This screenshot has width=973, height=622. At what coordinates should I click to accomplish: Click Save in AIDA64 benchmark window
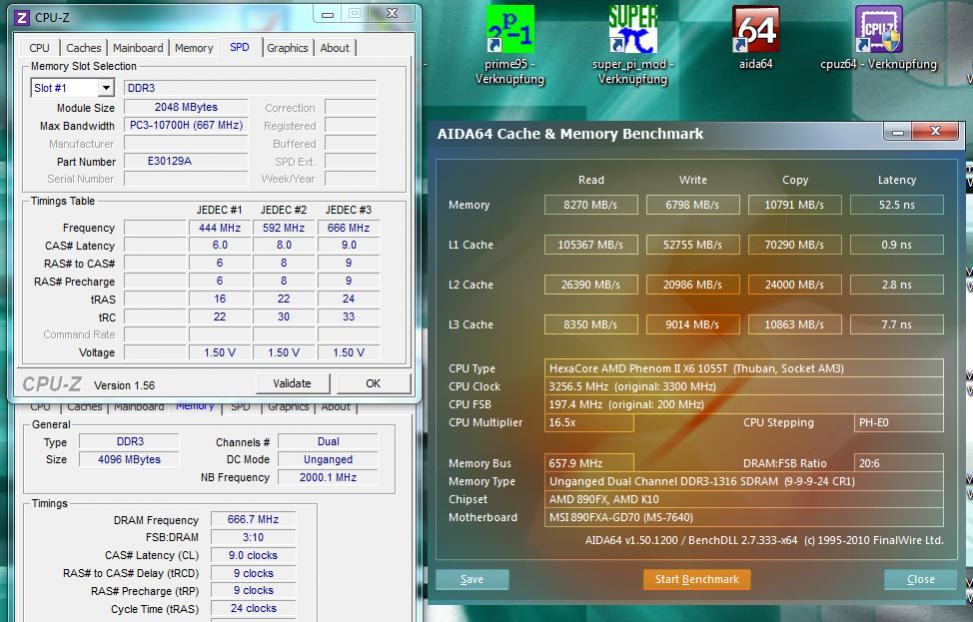(x=472, y=579)
